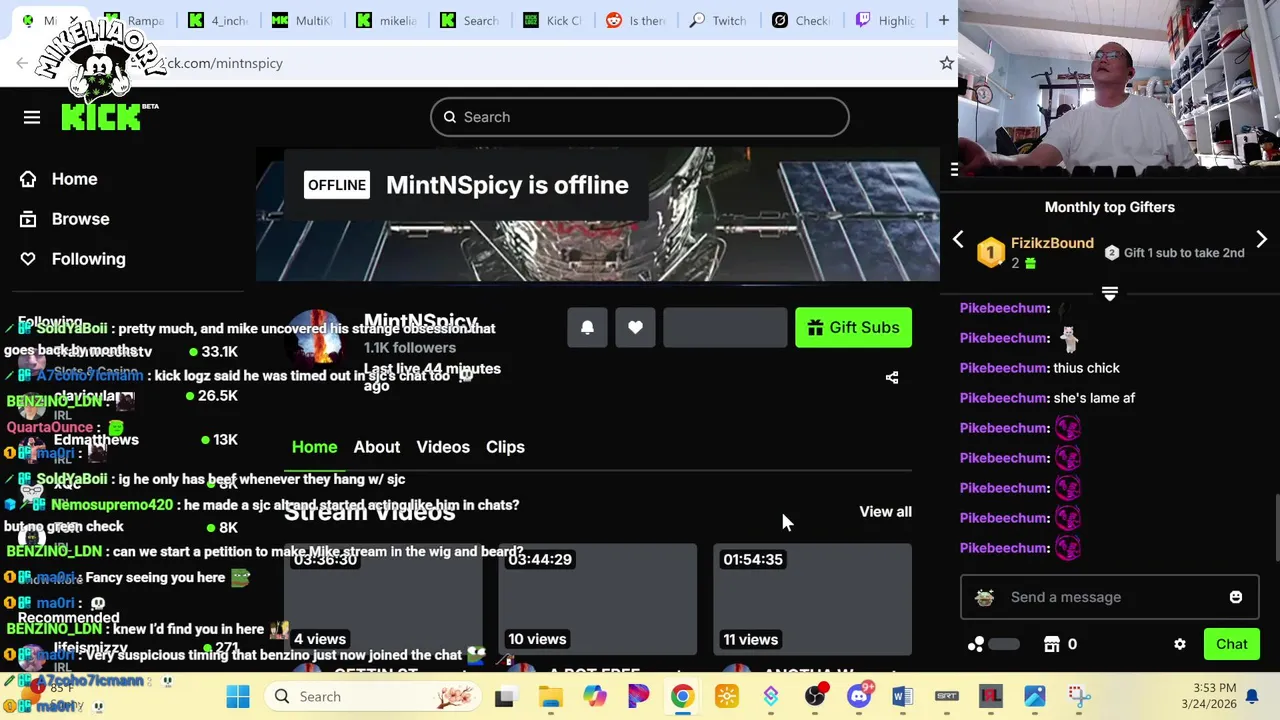This screenshot has width=1280, height=720.
Task: Open the notification bell in system tray
Action: click(1251, 696)
